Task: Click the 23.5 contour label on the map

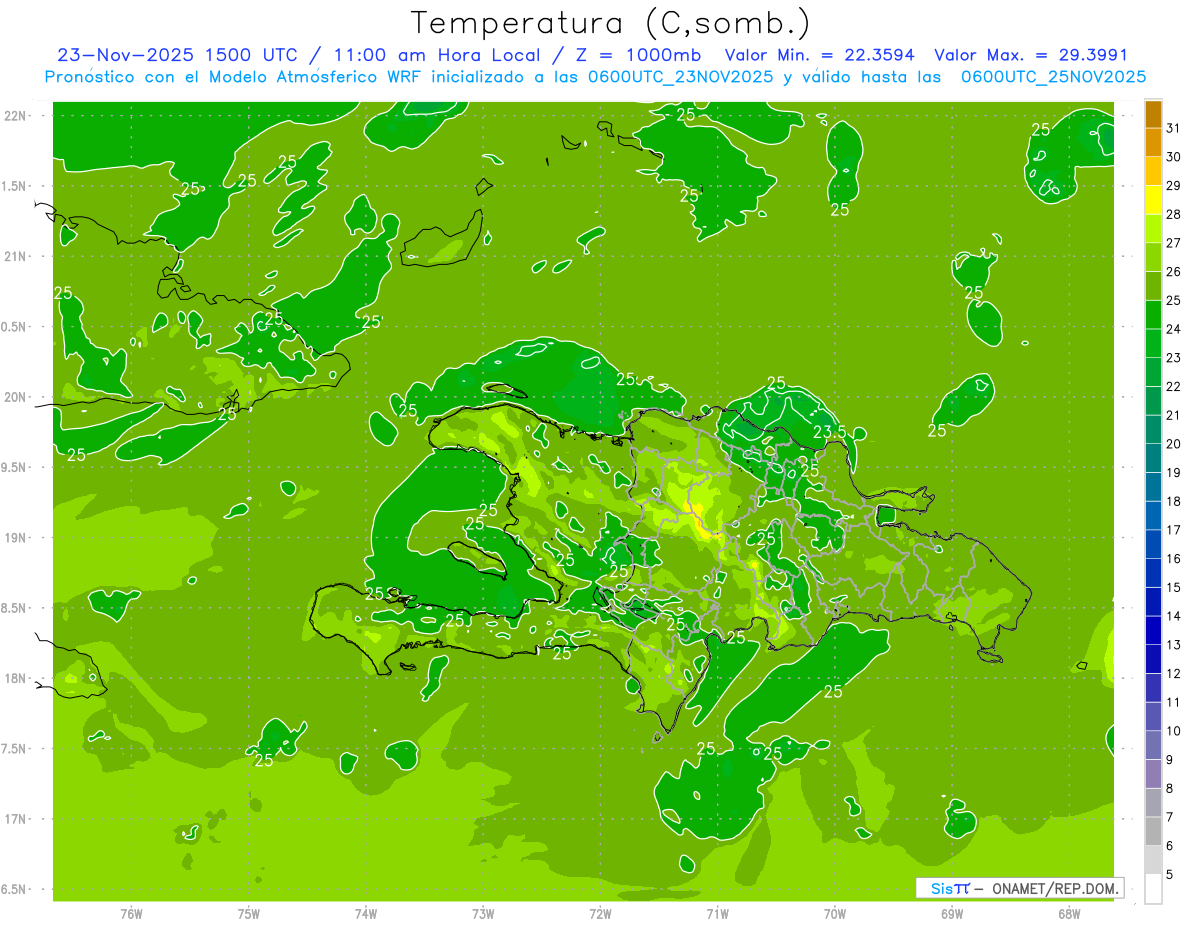Action: pyautogui.click(x=830, y=432)
